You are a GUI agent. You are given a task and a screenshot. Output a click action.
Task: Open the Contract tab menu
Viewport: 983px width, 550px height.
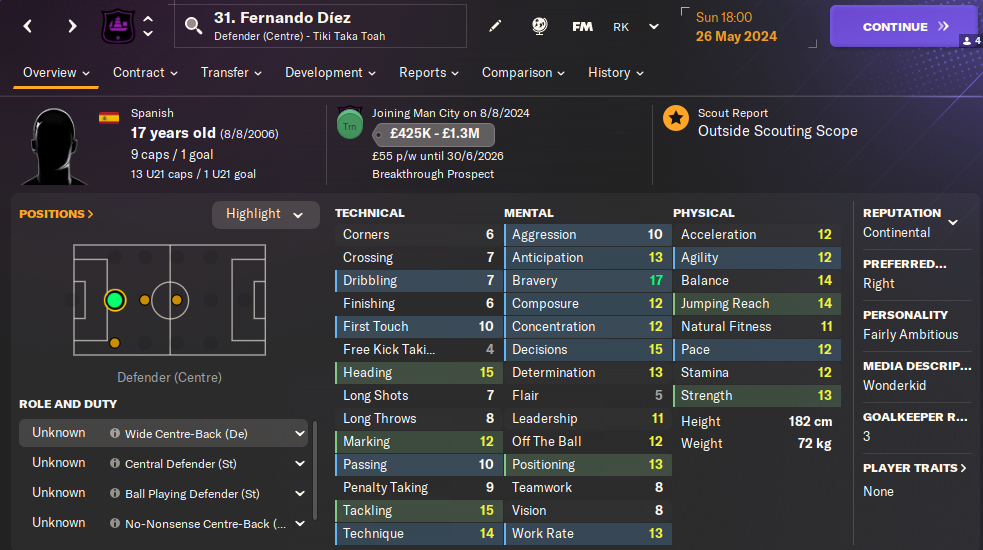(145, 73)
